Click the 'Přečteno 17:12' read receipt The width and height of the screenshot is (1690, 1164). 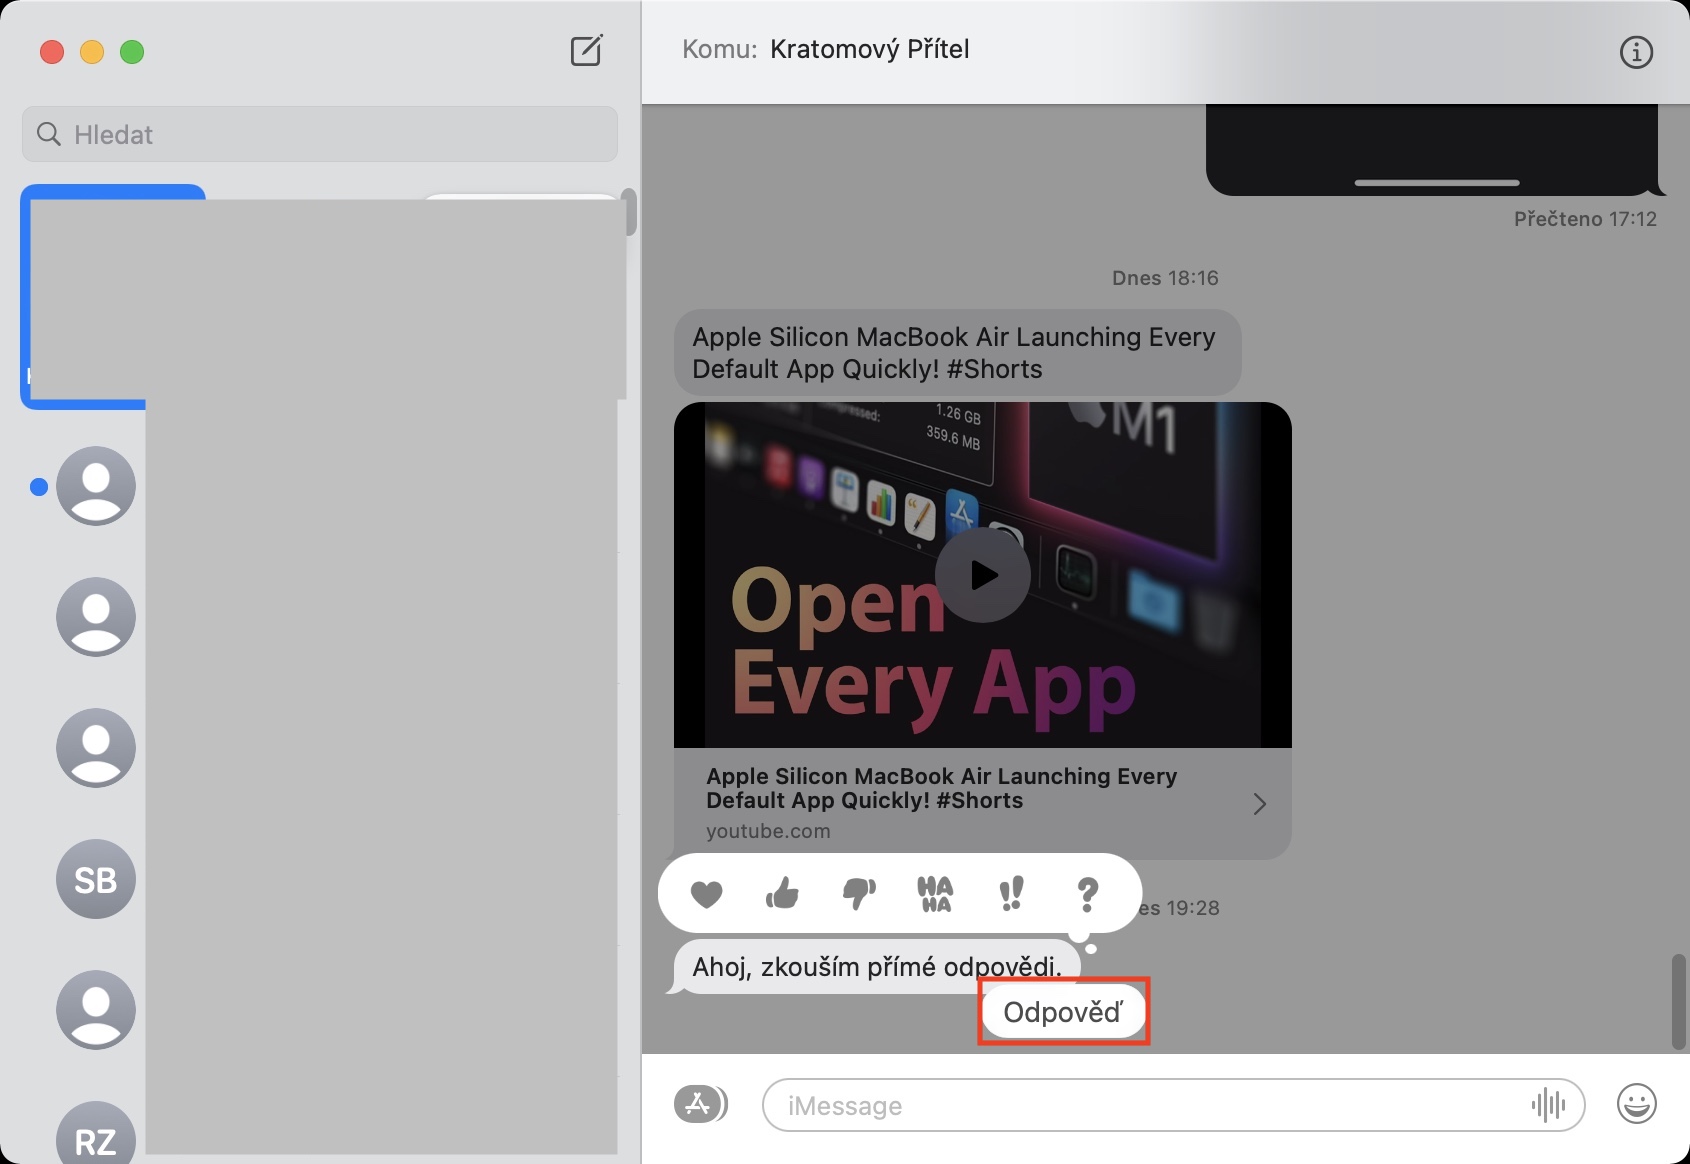(x=1585, y=219)
